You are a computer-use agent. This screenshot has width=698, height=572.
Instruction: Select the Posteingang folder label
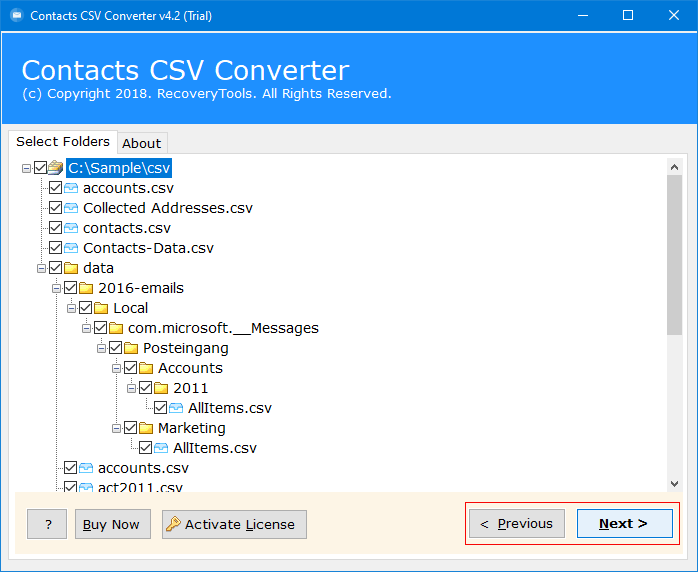(x=186, y=348)
